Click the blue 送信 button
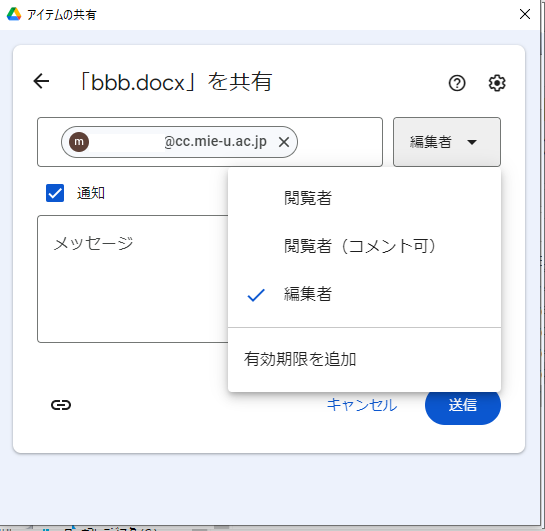The width and height of the screenshot is (545, 531). [463, 406]
